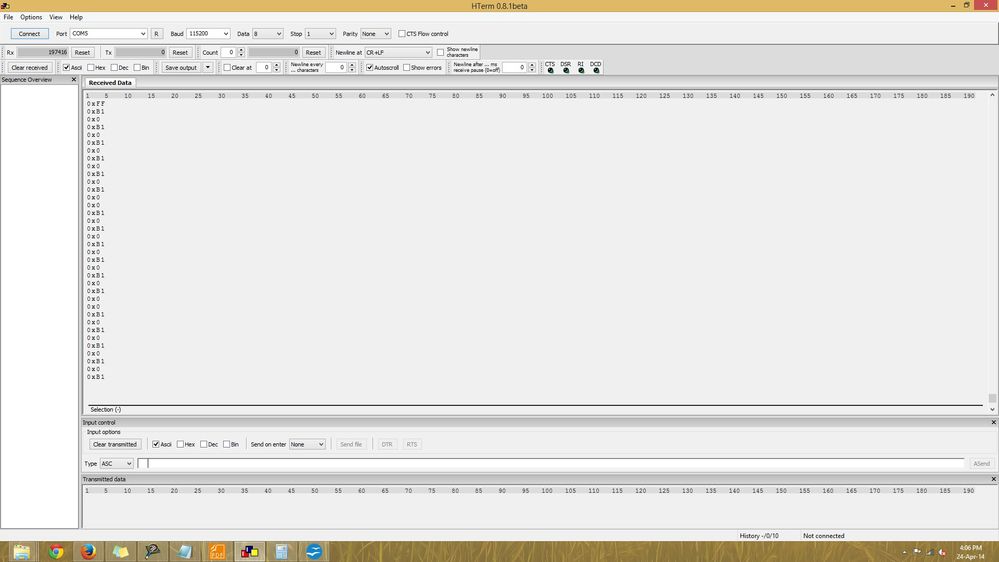Click the first 0xFF received line

coord(96,103)
